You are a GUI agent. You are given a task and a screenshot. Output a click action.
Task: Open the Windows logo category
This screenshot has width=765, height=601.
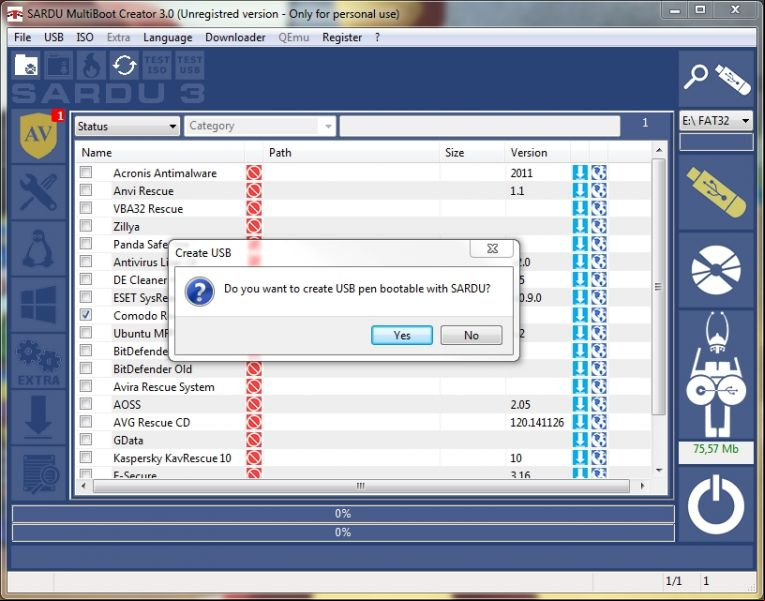[x=38, y=305]
